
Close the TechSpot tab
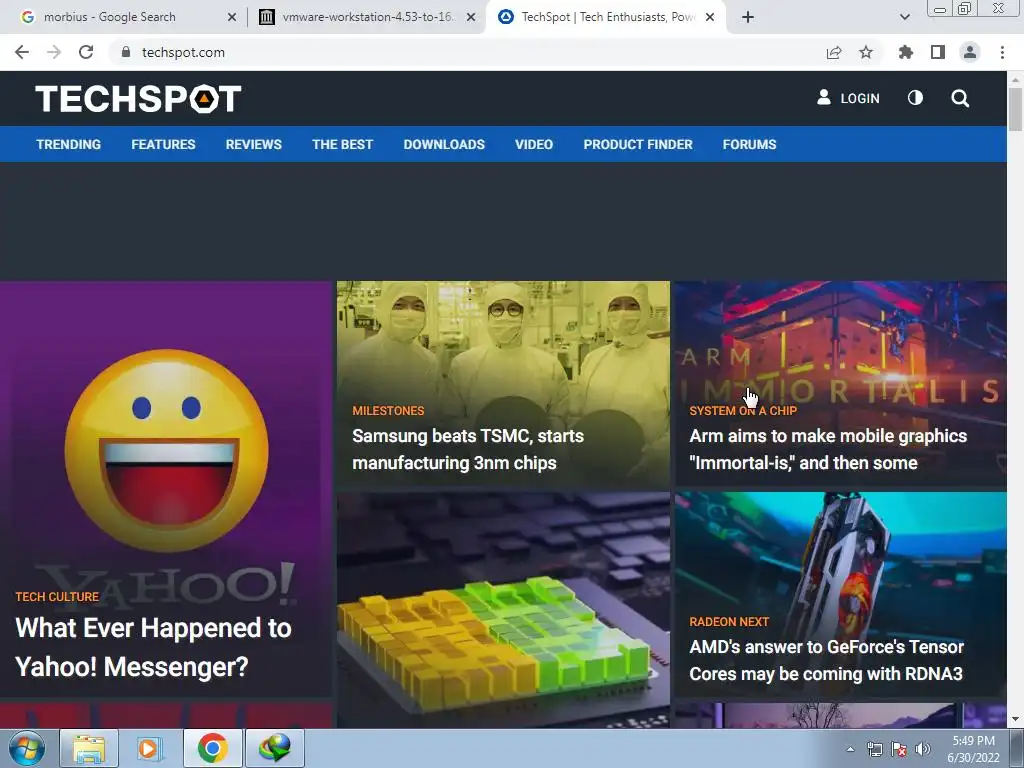click(x=711, y=17)
